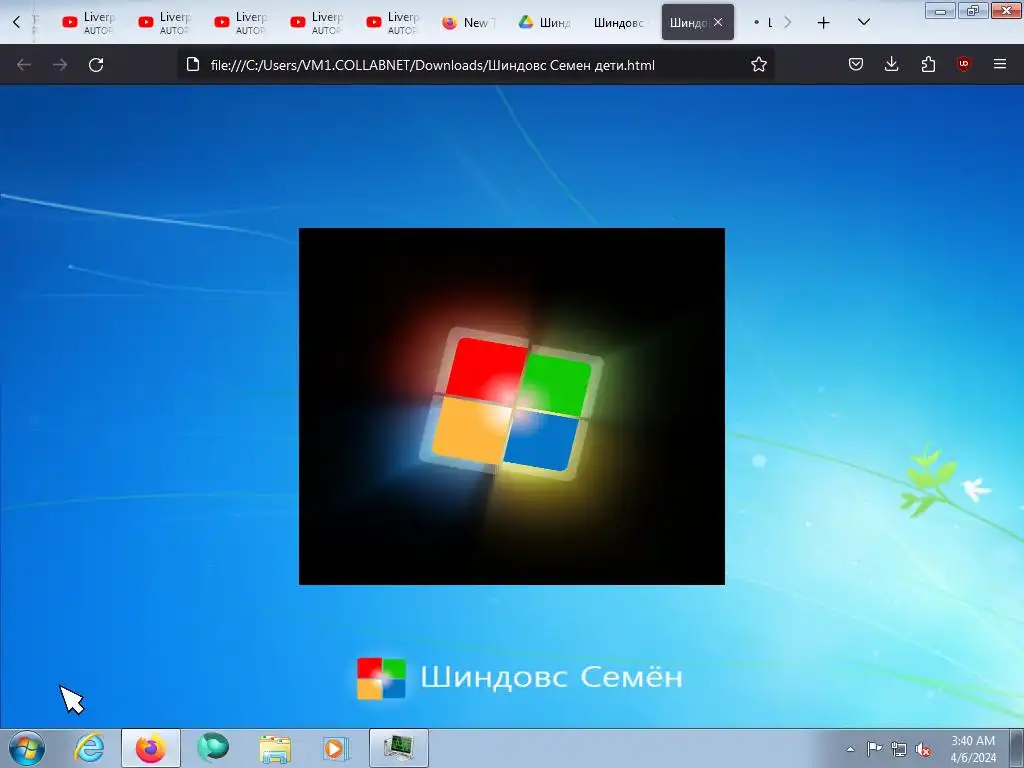This screenshot has width=1024, height=768.
Task: Switch to the Google Drive Шинд tab
Action: 546,23
